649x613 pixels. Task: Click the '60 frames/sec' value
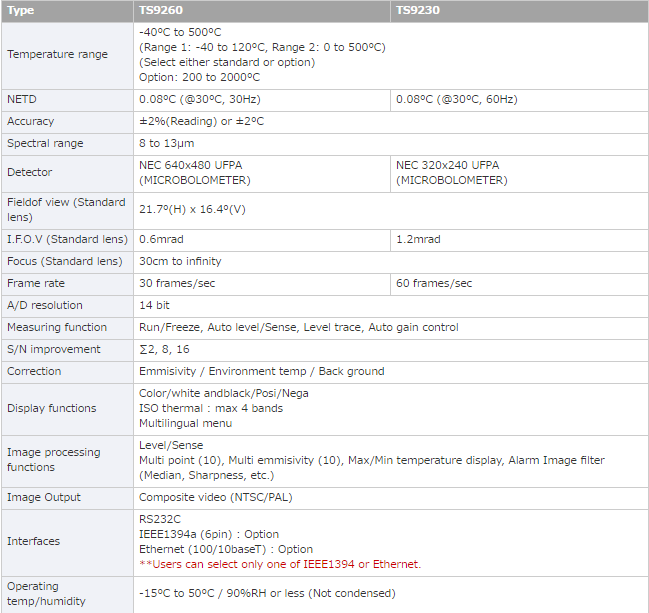pyautogui.click(x=434, y=283)
